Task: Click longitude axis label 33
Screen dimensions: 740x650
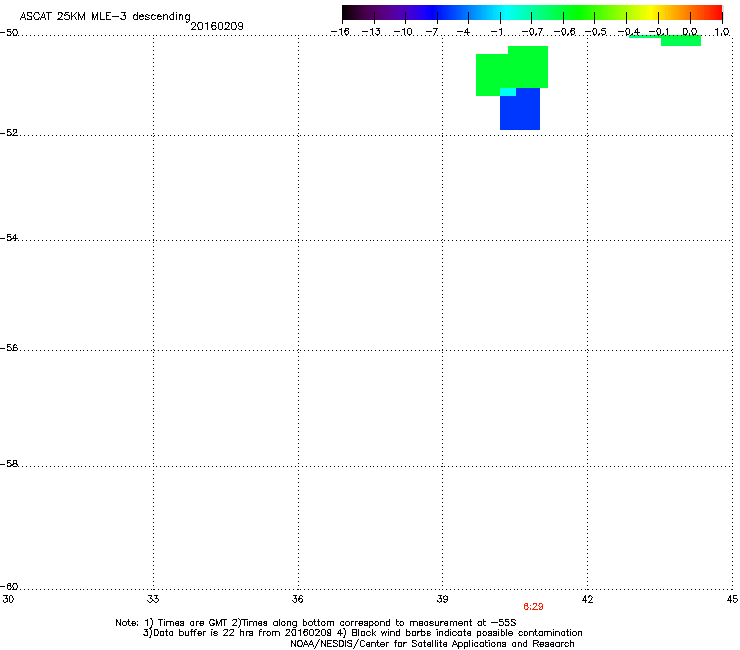Action: (x=153, y=599)
